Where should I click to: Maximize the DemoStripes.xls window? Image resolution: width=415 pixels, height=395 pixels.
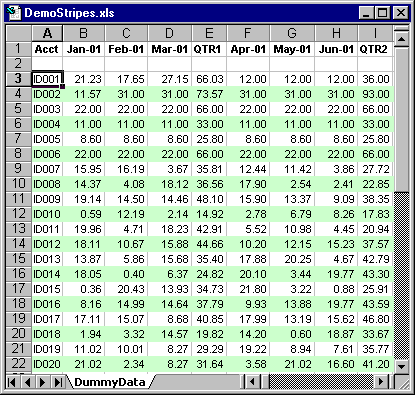coord(382,13)
